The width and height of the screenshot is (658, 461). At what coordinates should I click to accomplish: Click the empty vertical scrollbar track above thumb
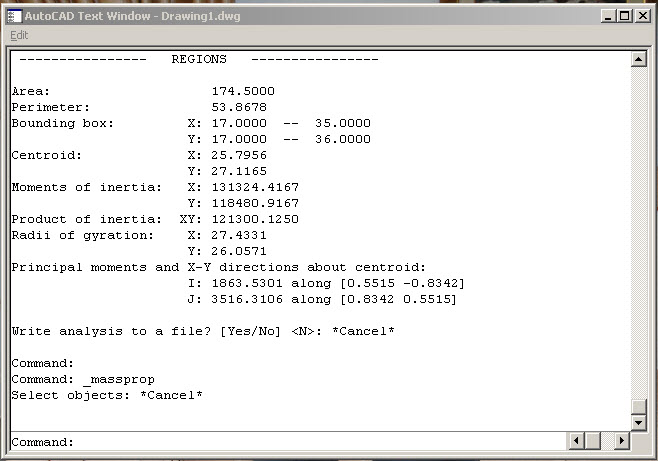tap(639, 230)
